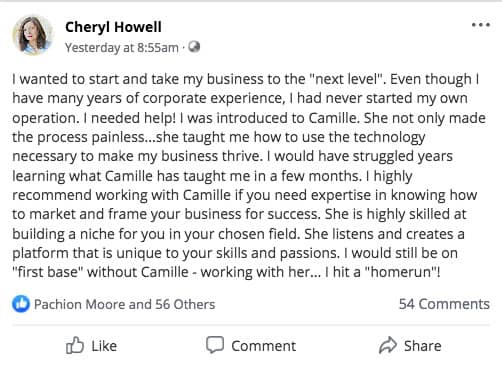Click the Like button label

tap(104, 346)
